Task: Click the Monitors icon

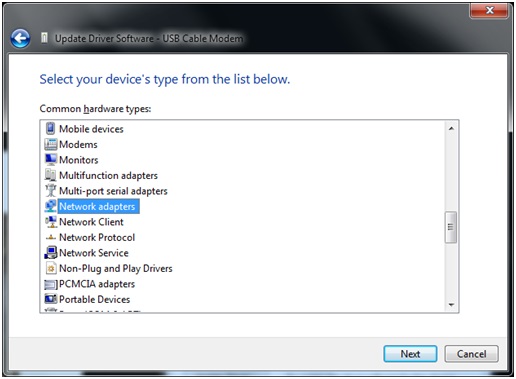Action: click(x=51, y=159)
